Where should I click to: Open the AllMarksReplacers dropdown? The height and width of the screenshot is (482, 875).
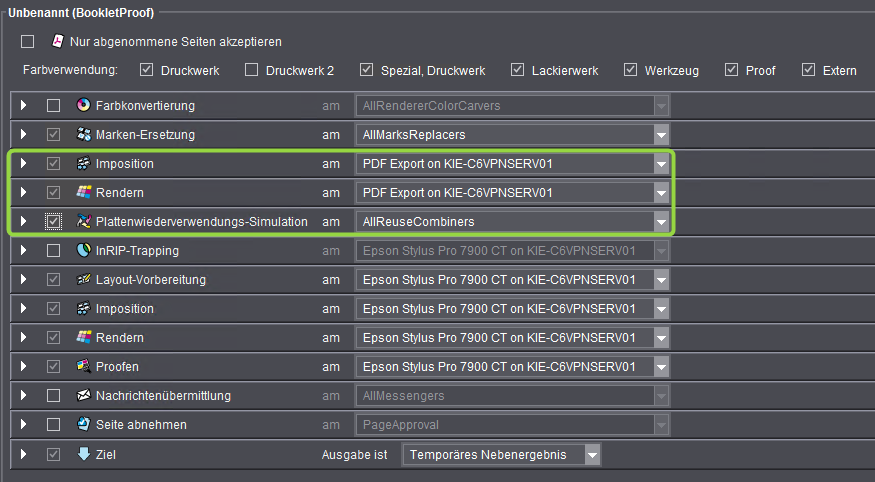[x=660, y=135]
